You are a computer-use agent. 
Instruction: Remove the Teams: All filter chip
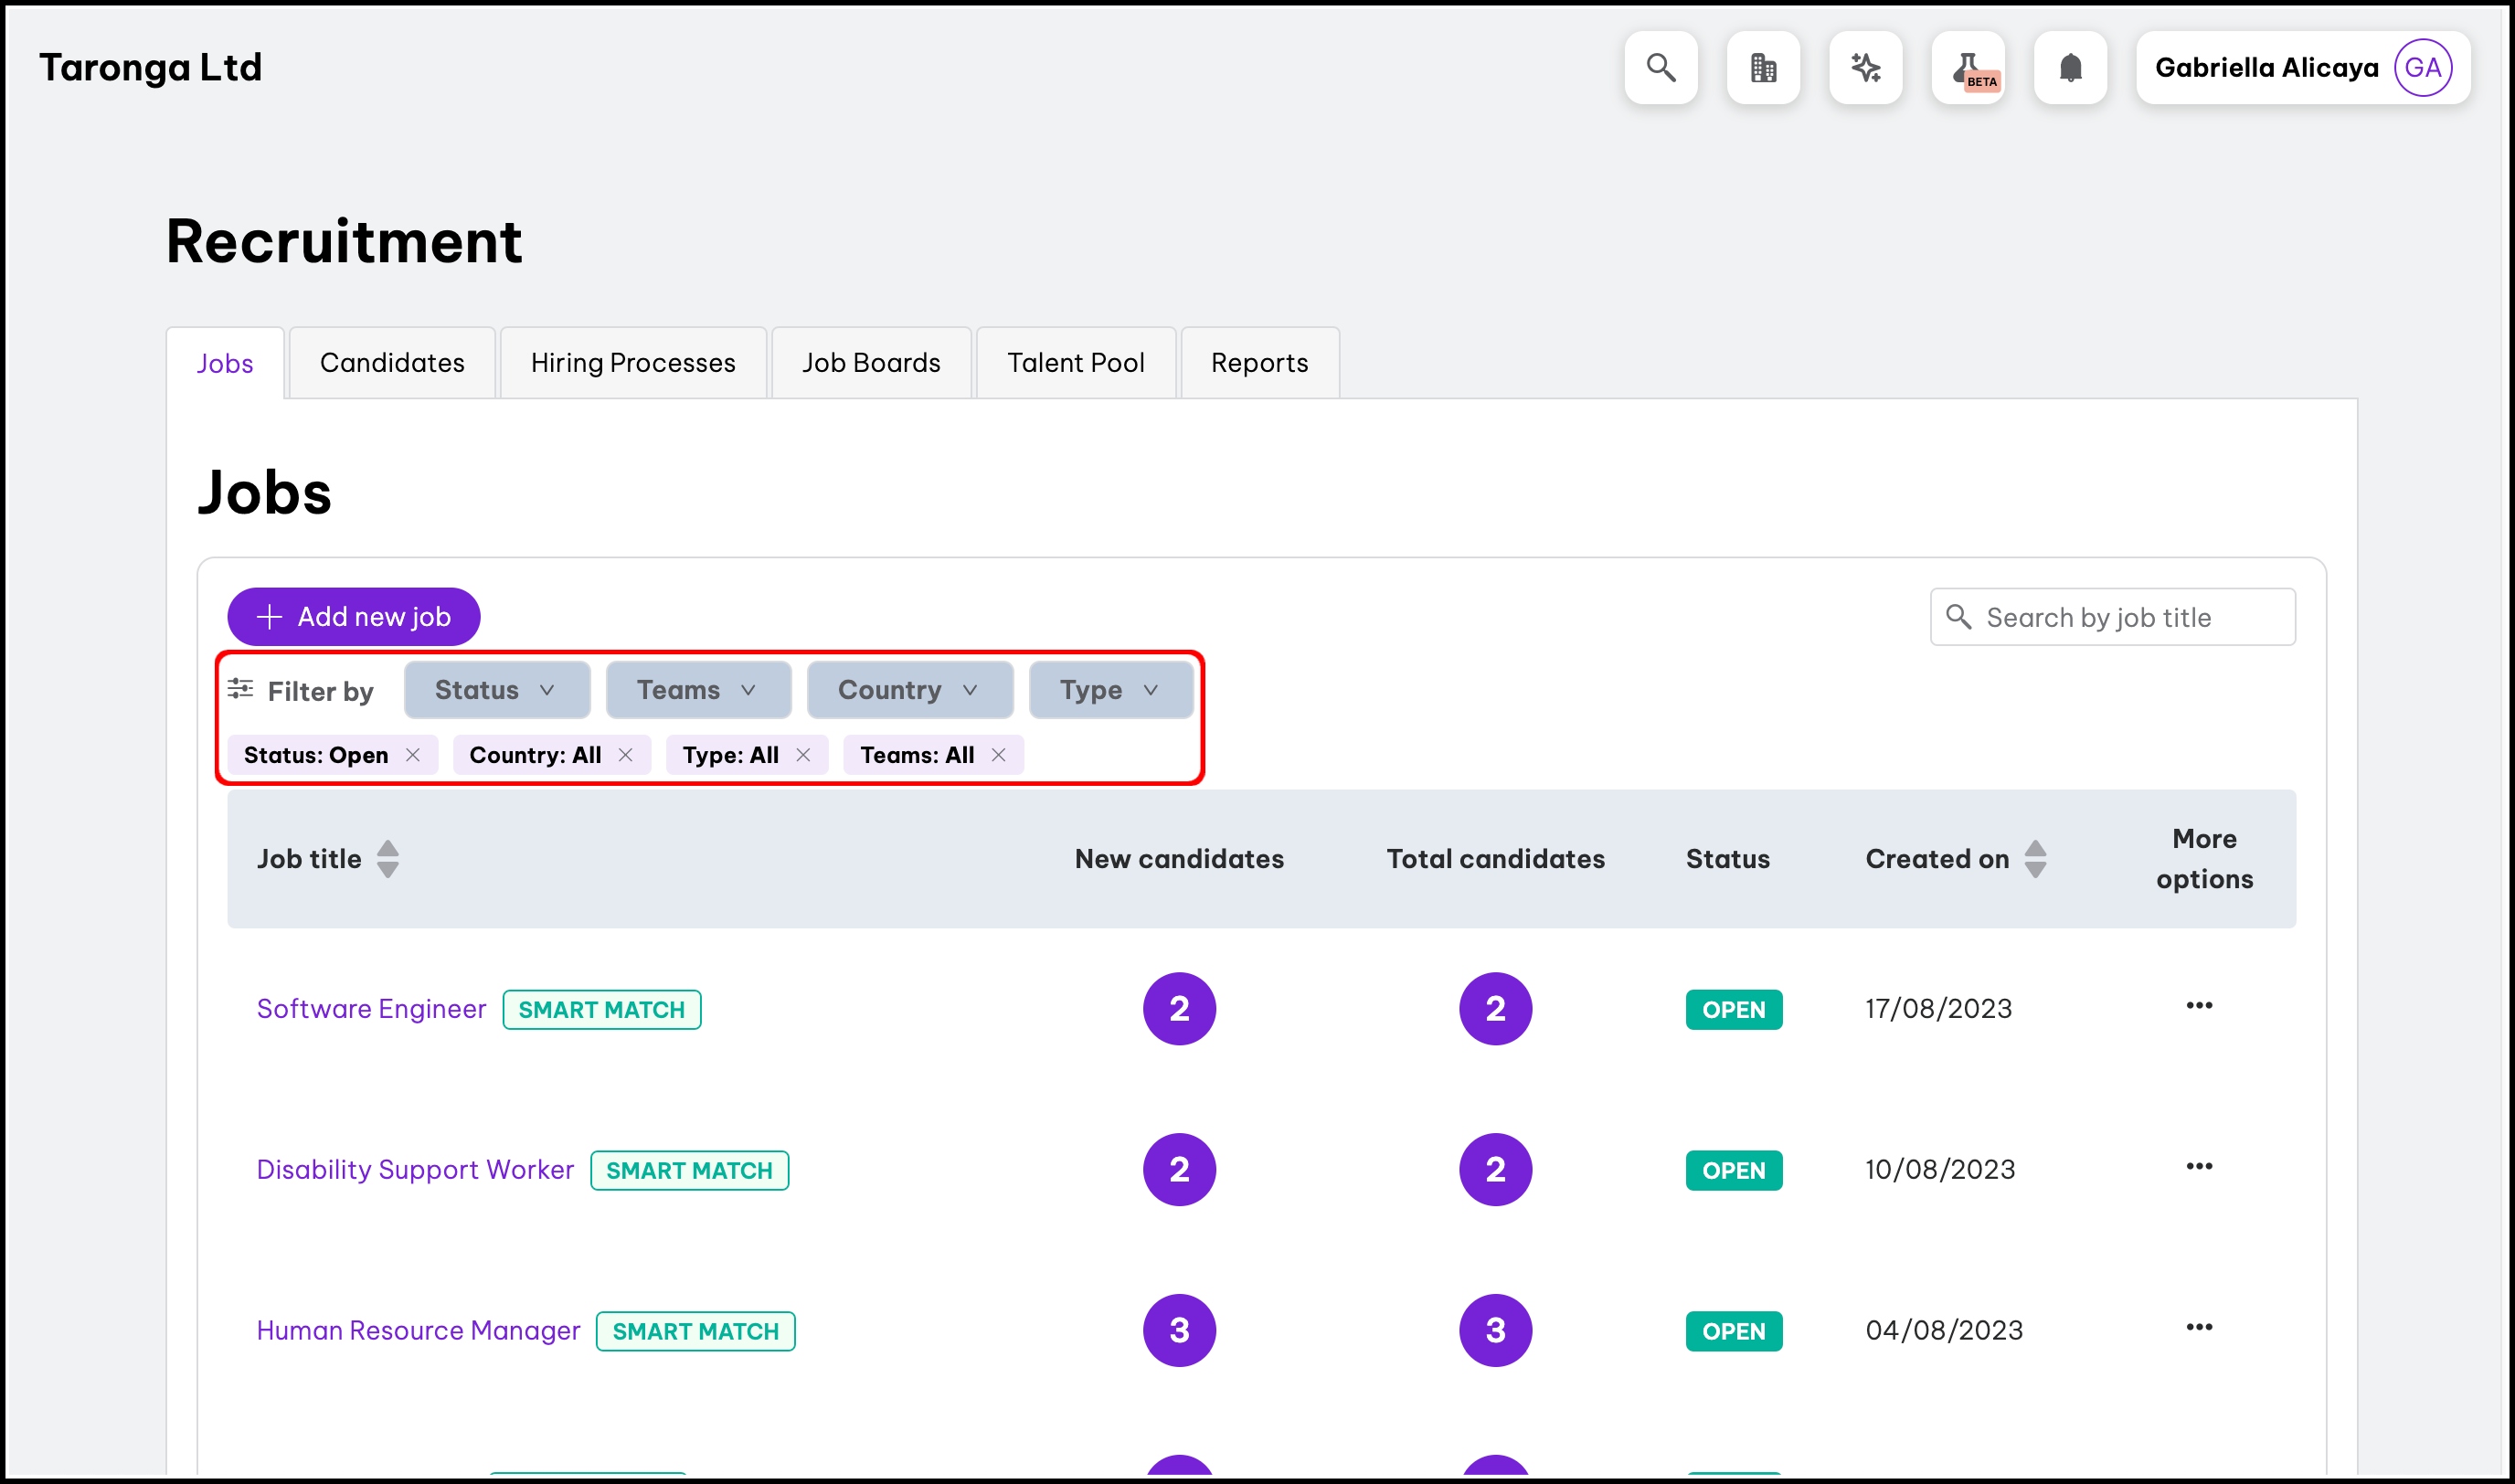[x=998, y=755]
